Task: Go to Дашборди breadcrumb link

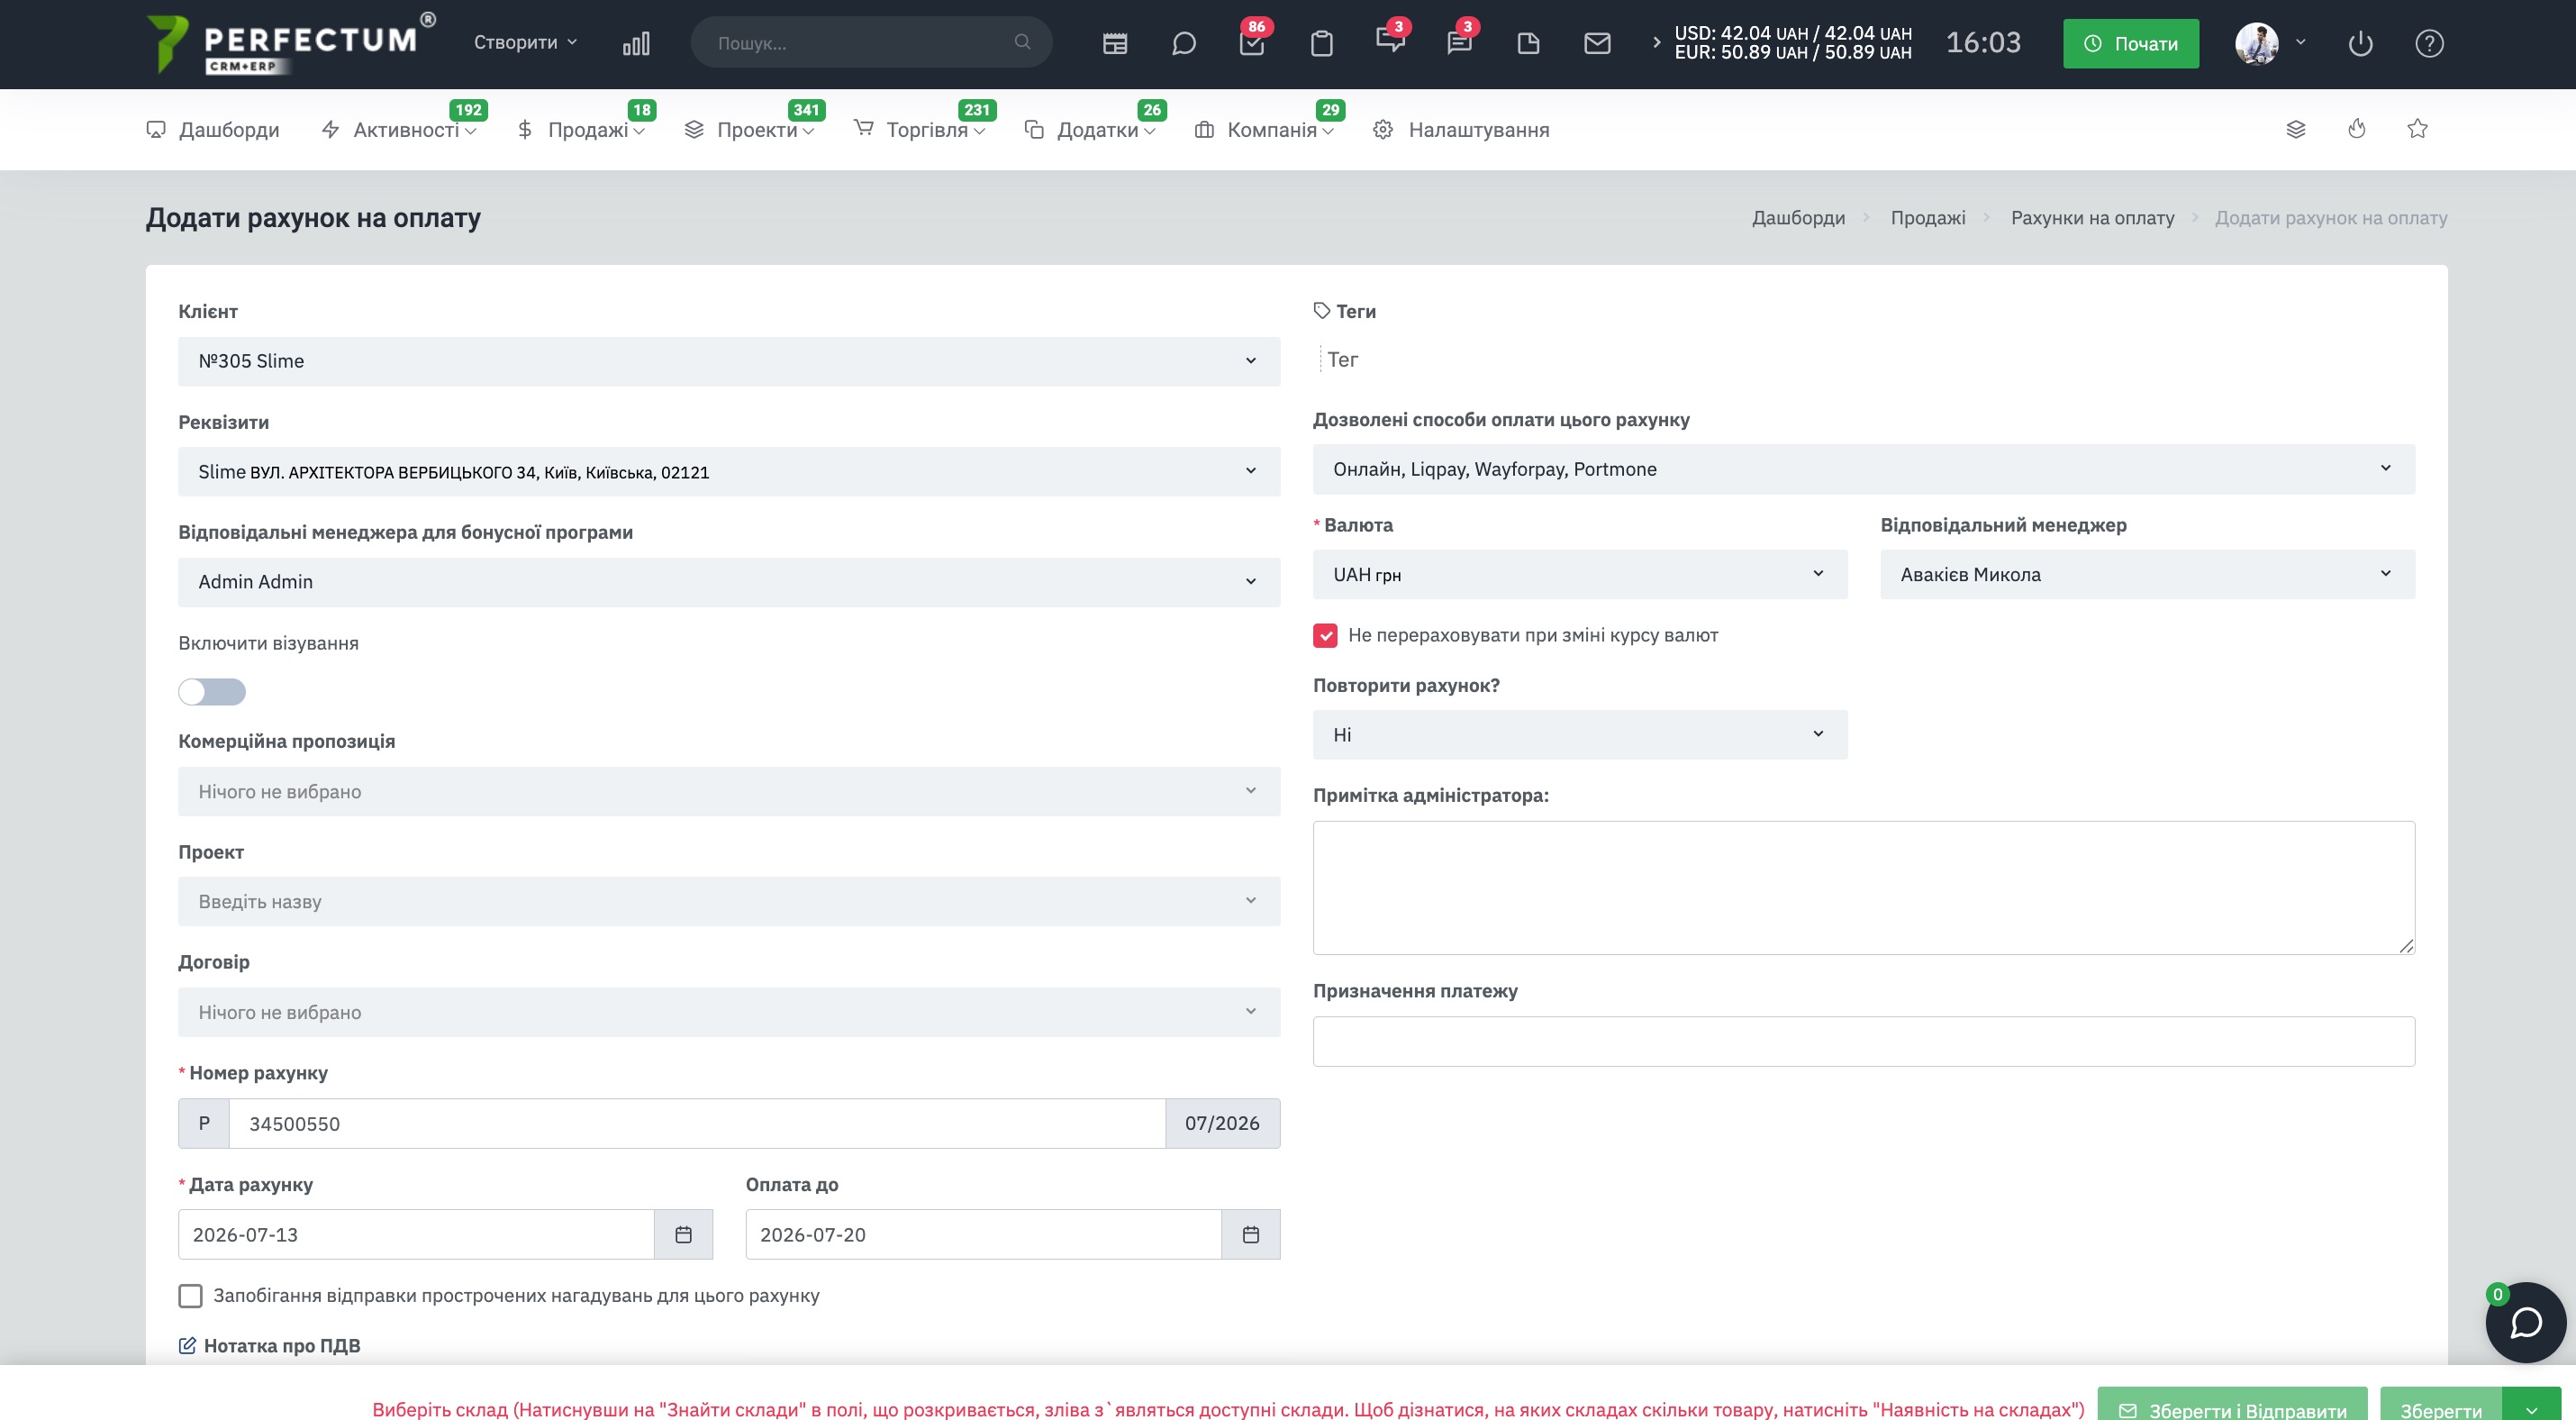Action: click(x=1798, y=218)
